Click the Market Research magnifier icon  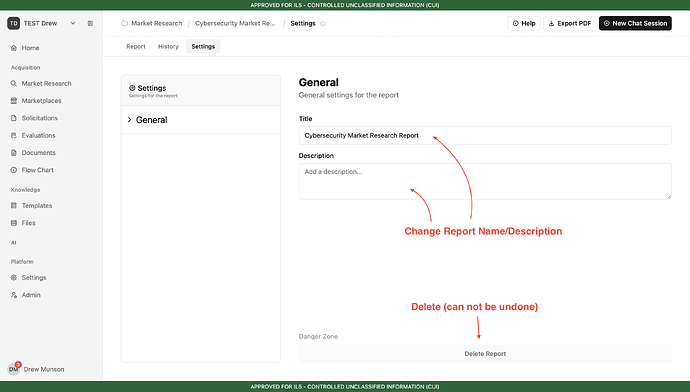(x=14, y=84)
